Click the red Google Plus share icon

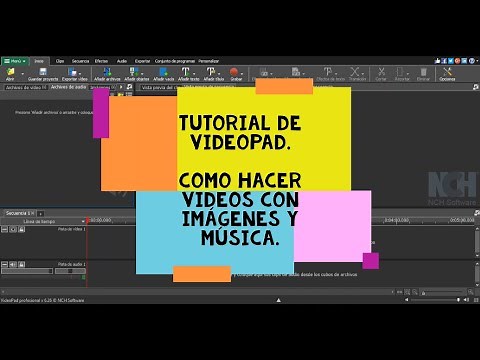click(457, 61)
